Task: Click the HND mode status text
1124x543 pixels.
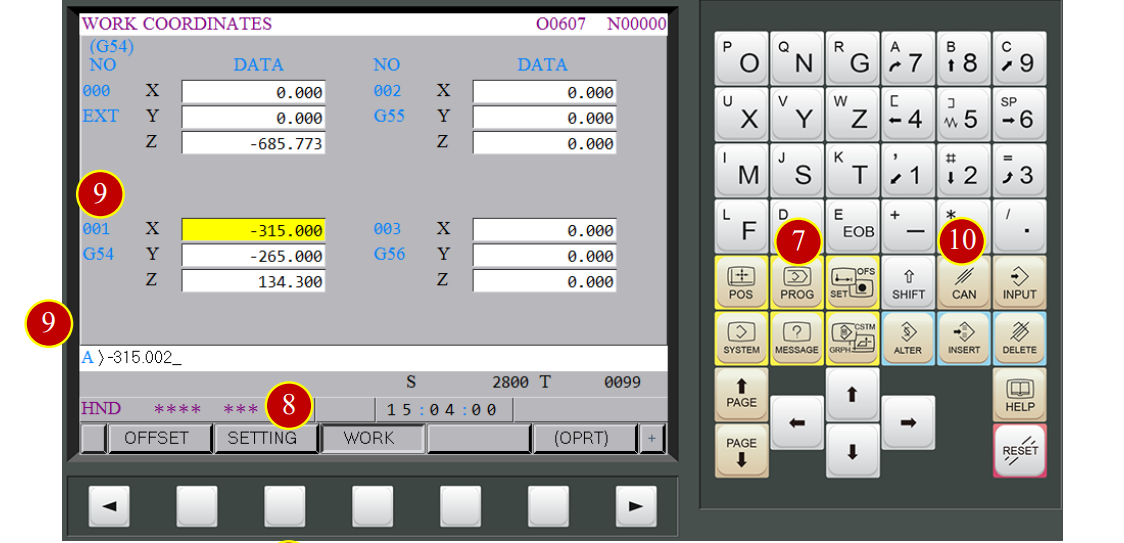Action: pos(101,409)
